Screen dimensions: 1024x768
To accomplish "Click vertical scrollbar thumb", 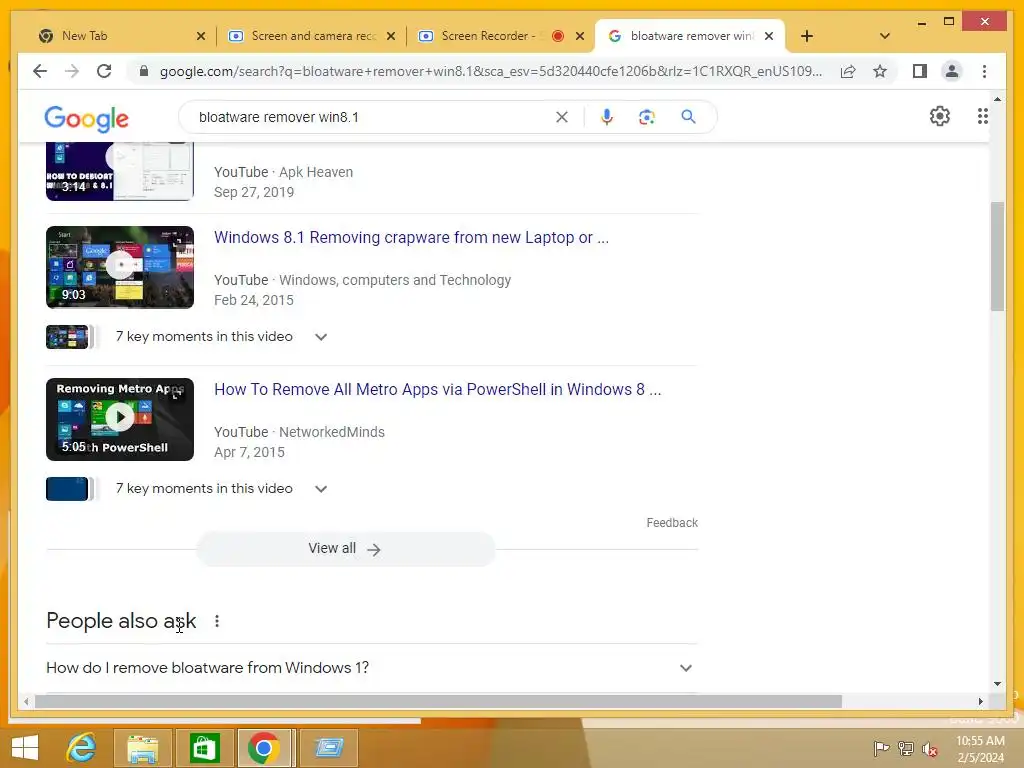I will [x=997, y=256].
